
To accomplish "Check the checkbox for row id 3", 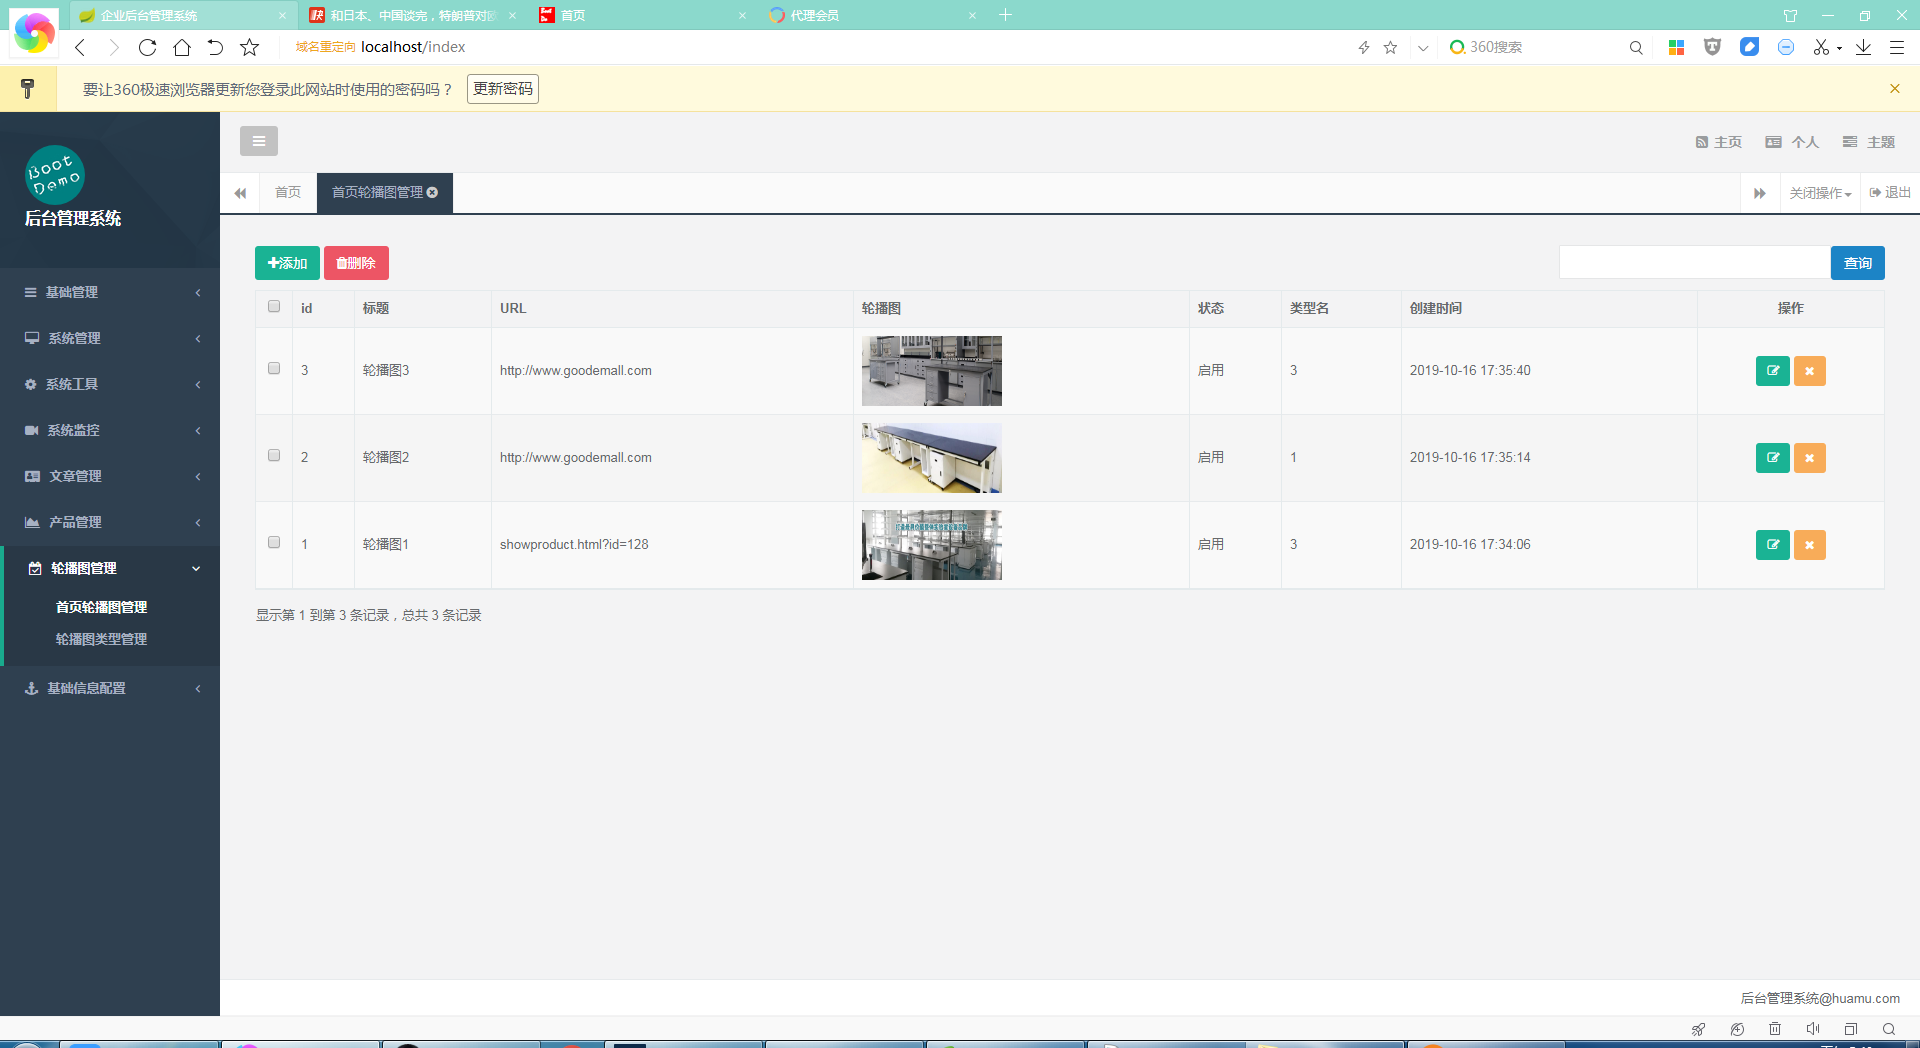I will point(274,369).
